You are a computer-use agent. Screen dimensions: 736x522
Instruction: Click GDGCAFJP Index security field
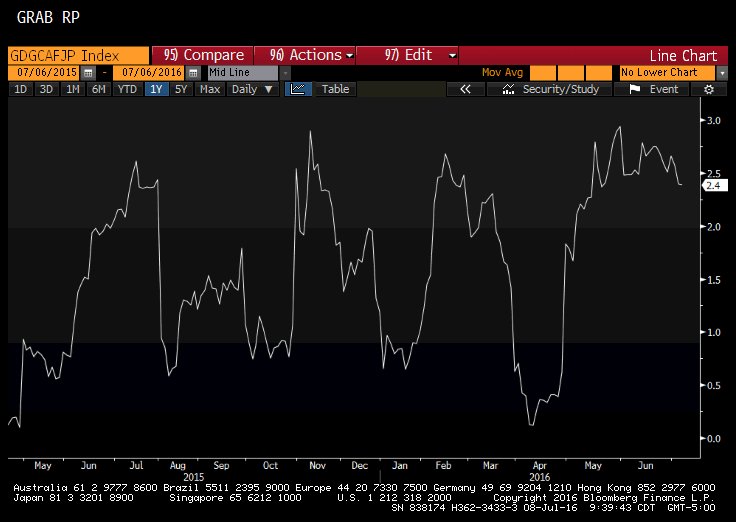[x=78, y=56]
